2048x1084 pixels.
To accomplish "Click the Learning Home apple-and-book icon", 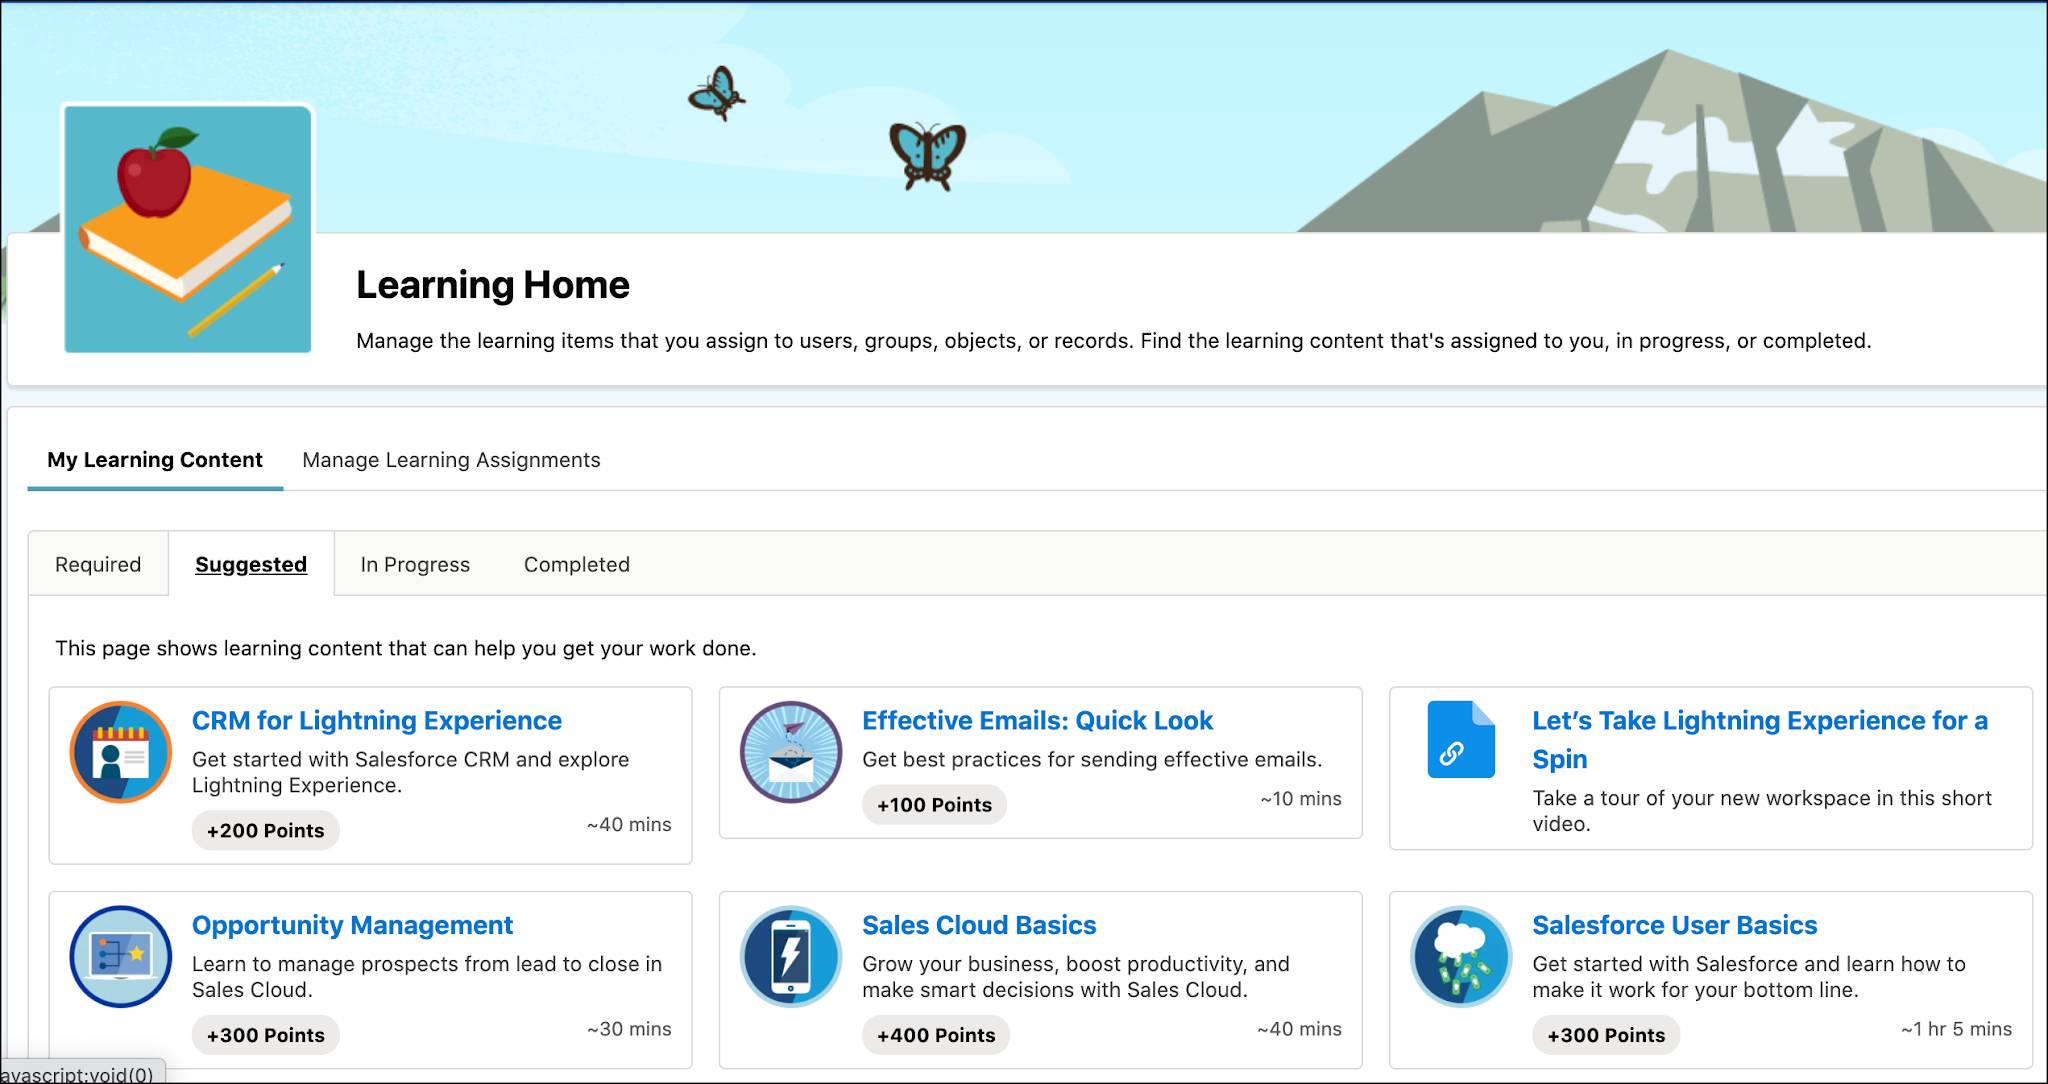I will pos(186,226).
